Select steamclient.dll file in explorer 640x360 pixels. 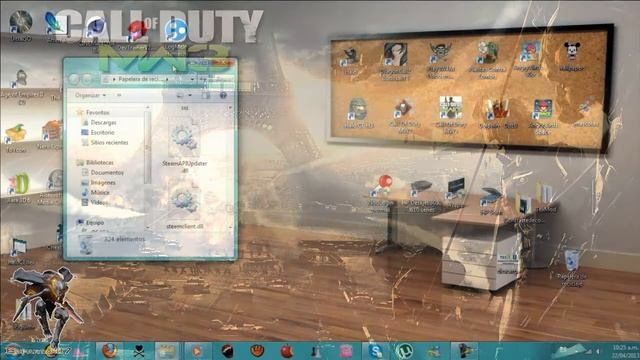(x=184, y=205)
